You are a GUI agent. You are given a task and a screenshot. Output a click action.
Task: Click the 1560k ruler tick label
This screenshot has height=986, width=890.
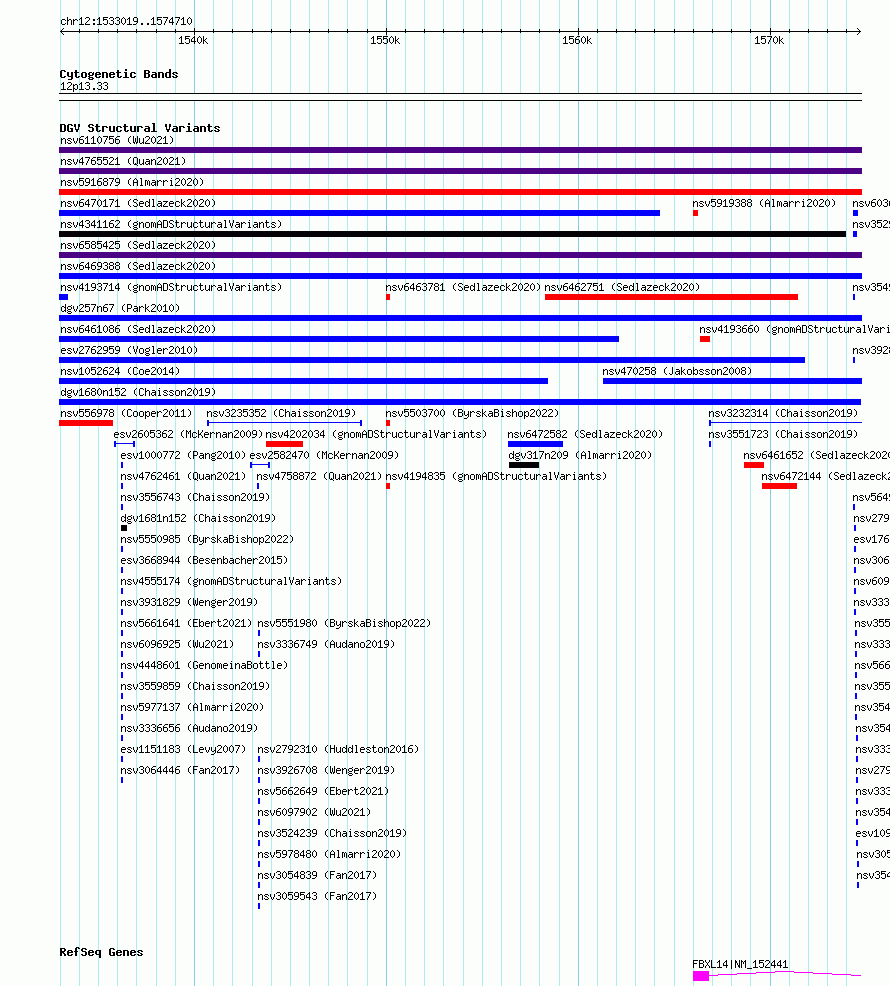[x=577, y=41]
